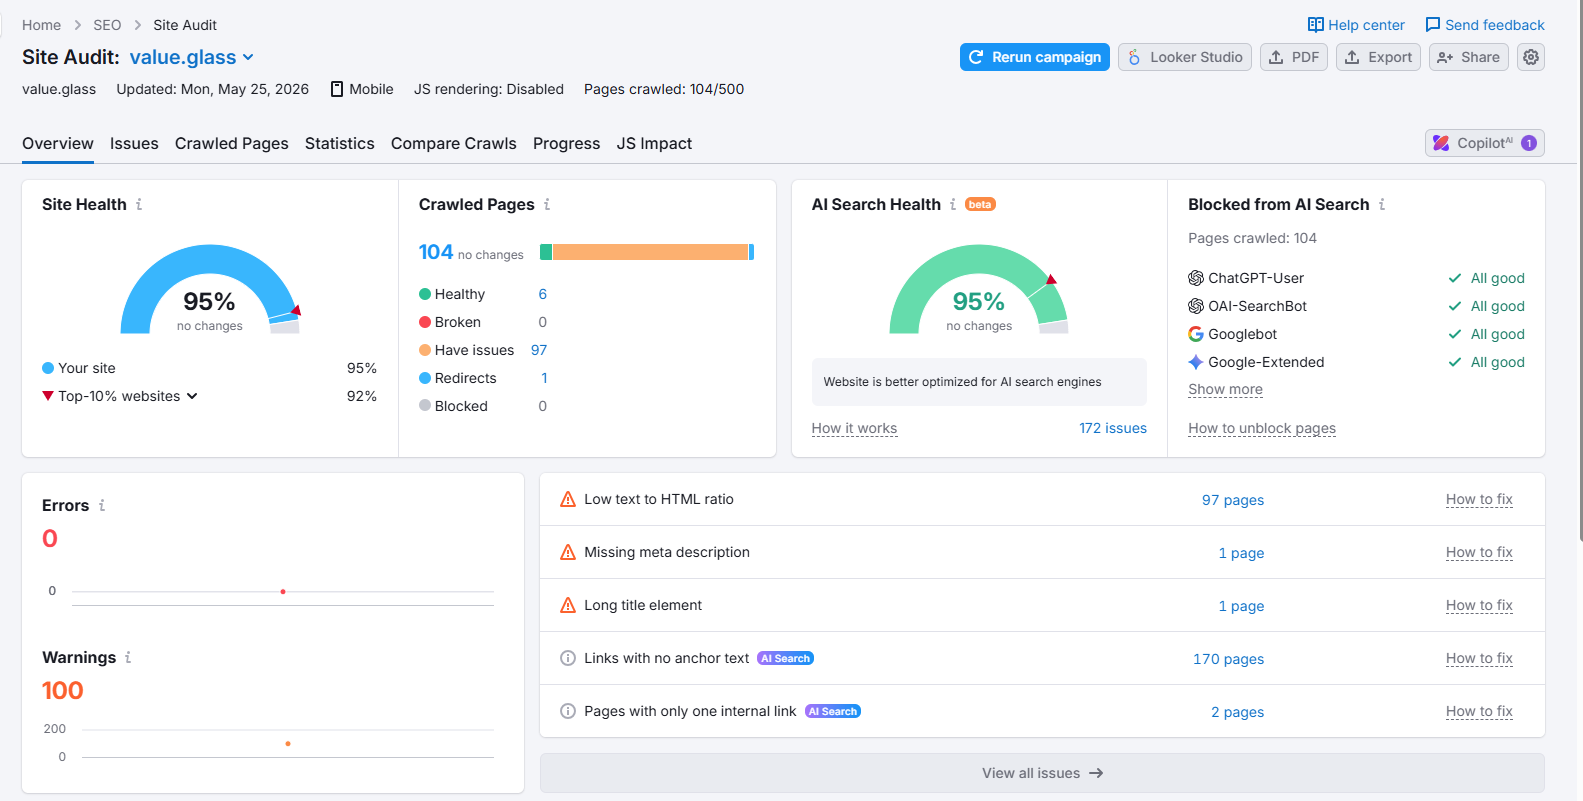
Task: Click the Export button
Action: [x=1378, y=57]
